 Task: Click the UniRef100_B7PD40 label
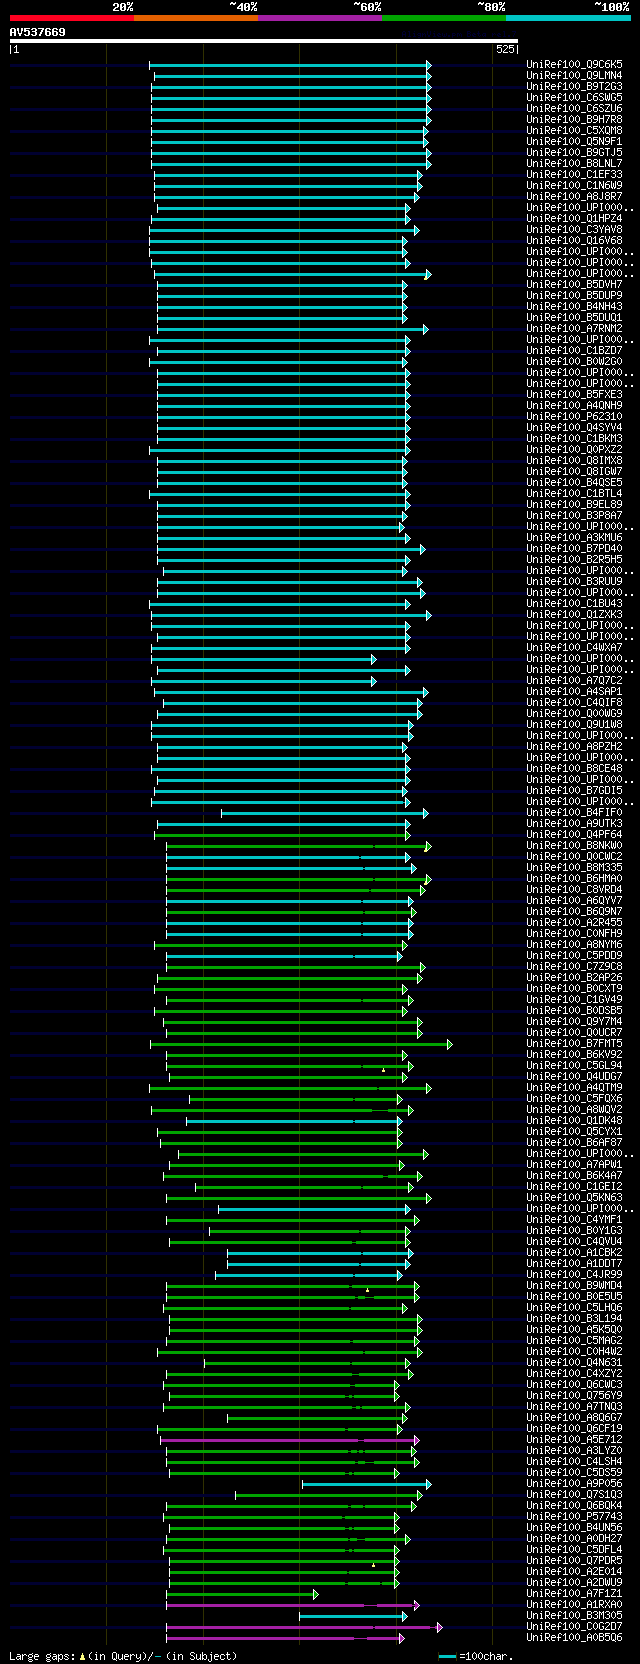click(574, 549)
